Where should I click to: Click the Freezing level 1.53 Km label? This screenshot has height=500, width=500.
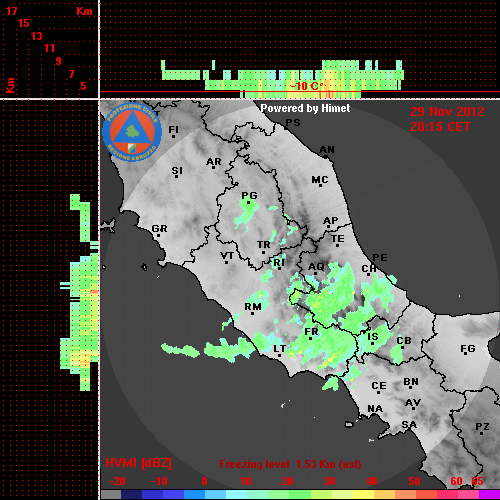click(290, 464)
